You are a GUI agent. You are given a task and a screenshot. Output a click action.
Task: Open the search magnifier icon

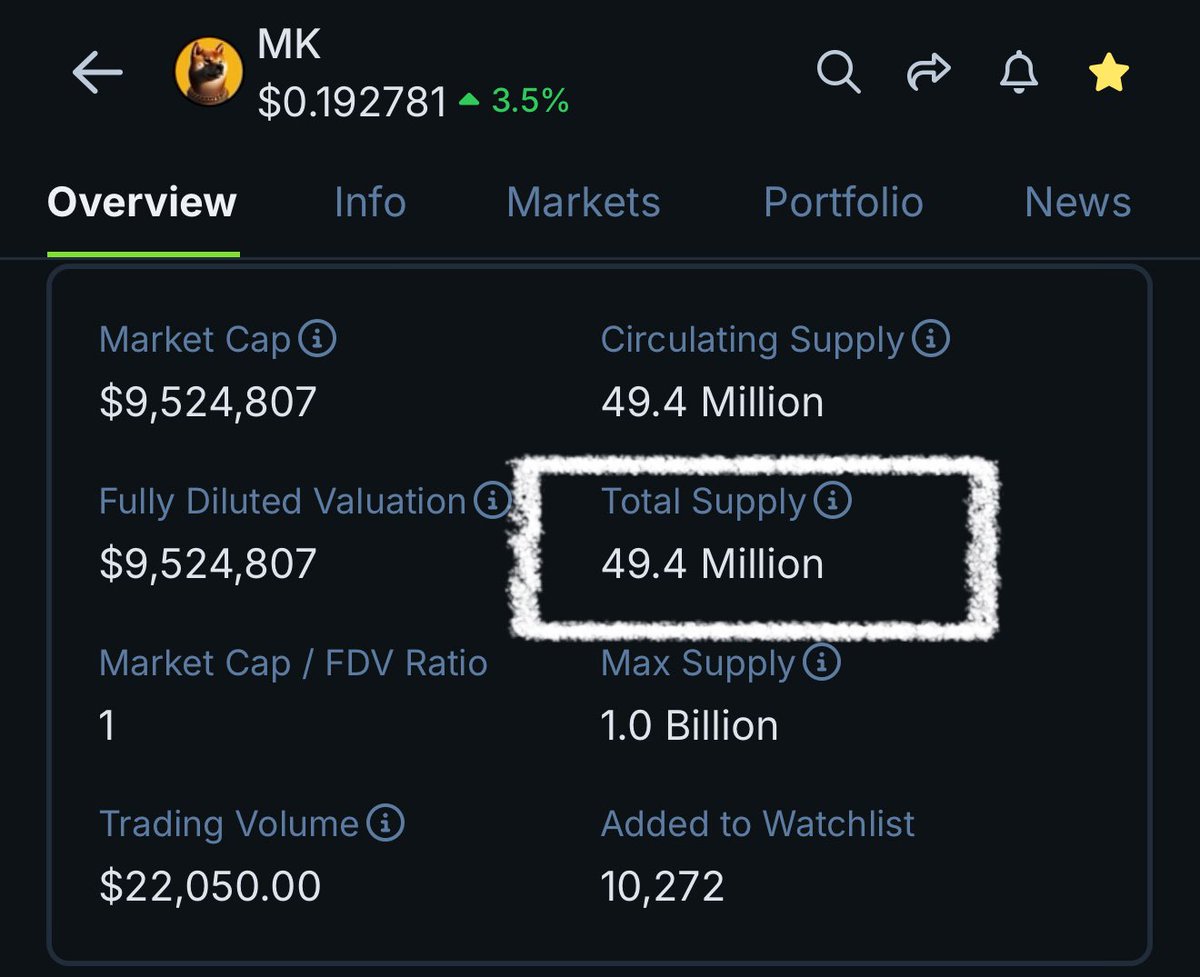point(838,72)
